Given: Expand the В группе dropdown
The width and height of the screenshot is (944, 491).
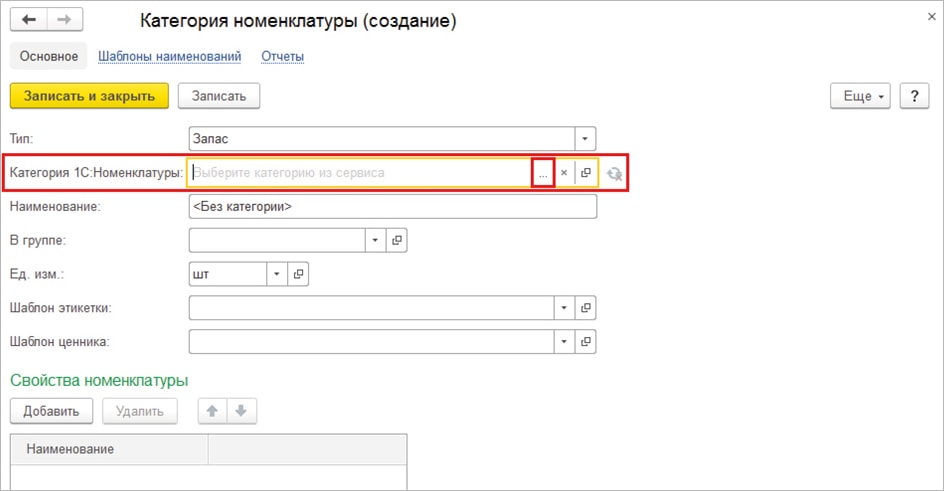Looking at the screenshot, I should click(x=376, y=241).
